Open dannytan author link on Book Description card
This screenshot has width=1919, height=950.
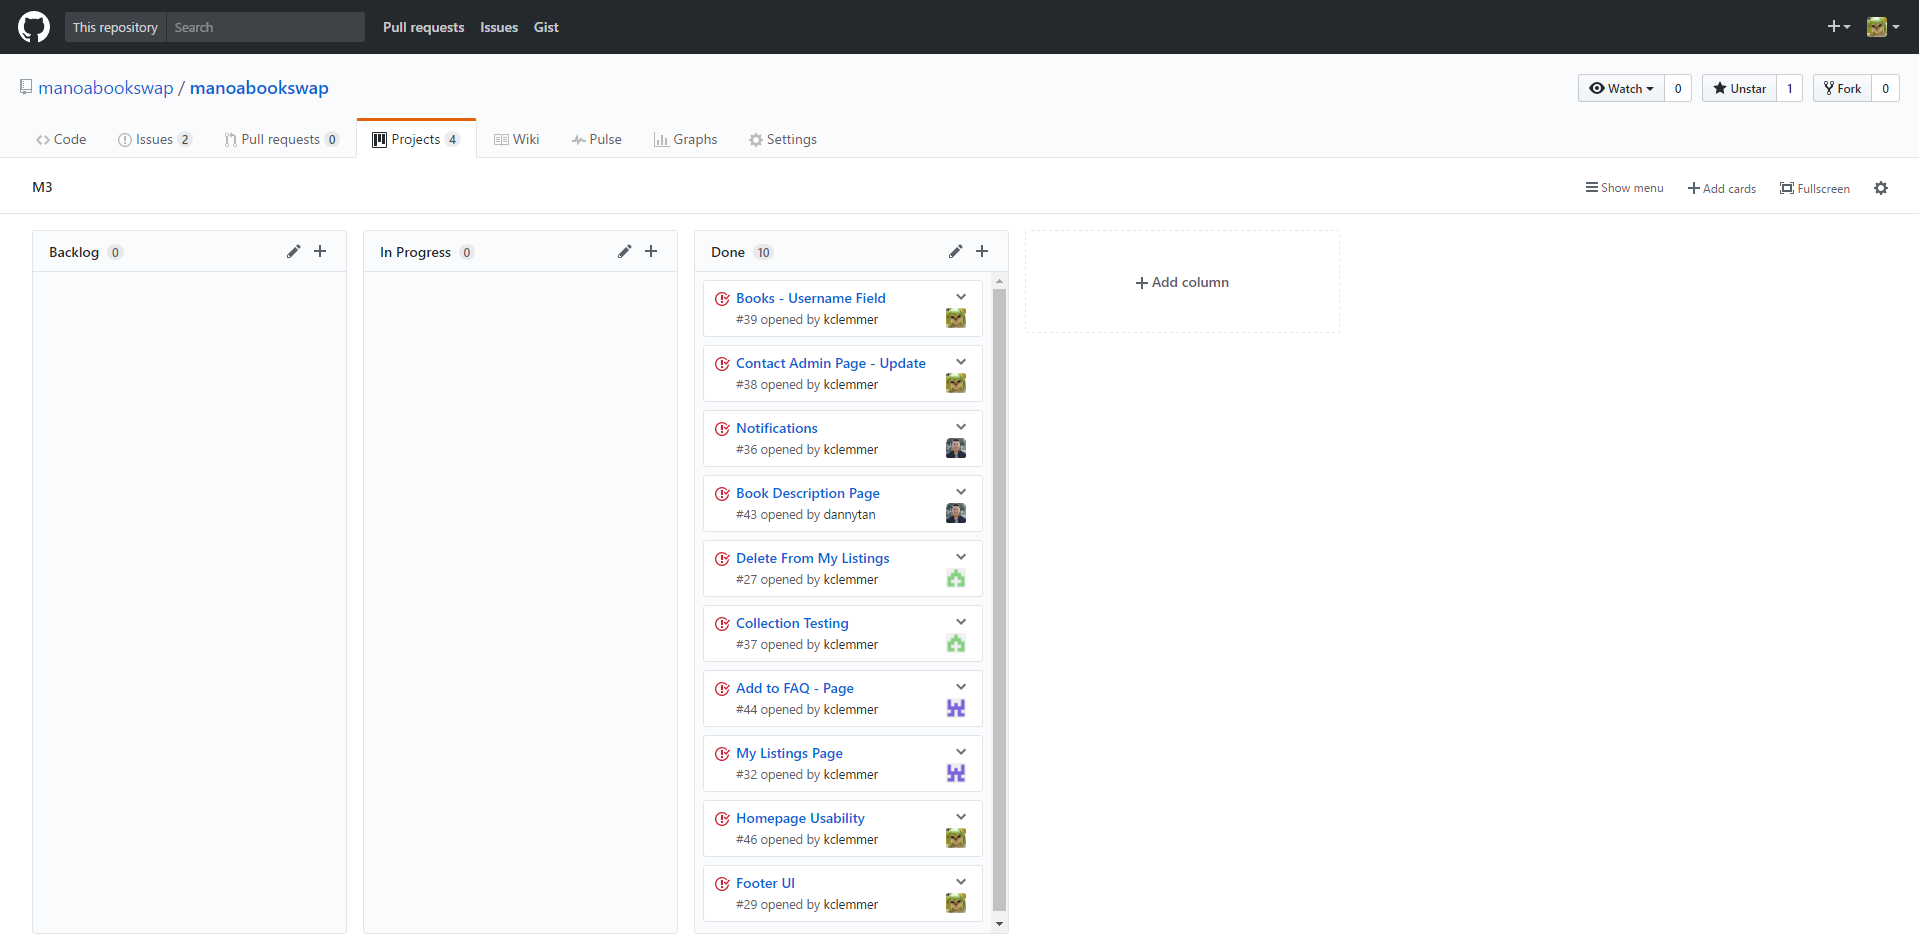(849, 514)
